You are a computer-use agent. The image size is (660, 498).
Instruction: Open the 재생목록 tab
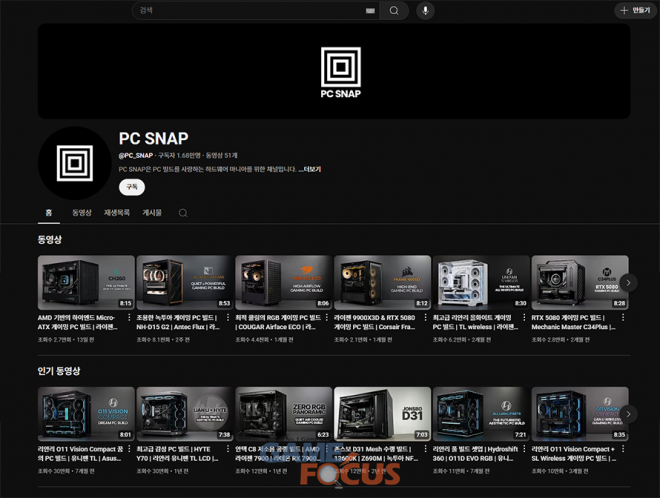117,213
